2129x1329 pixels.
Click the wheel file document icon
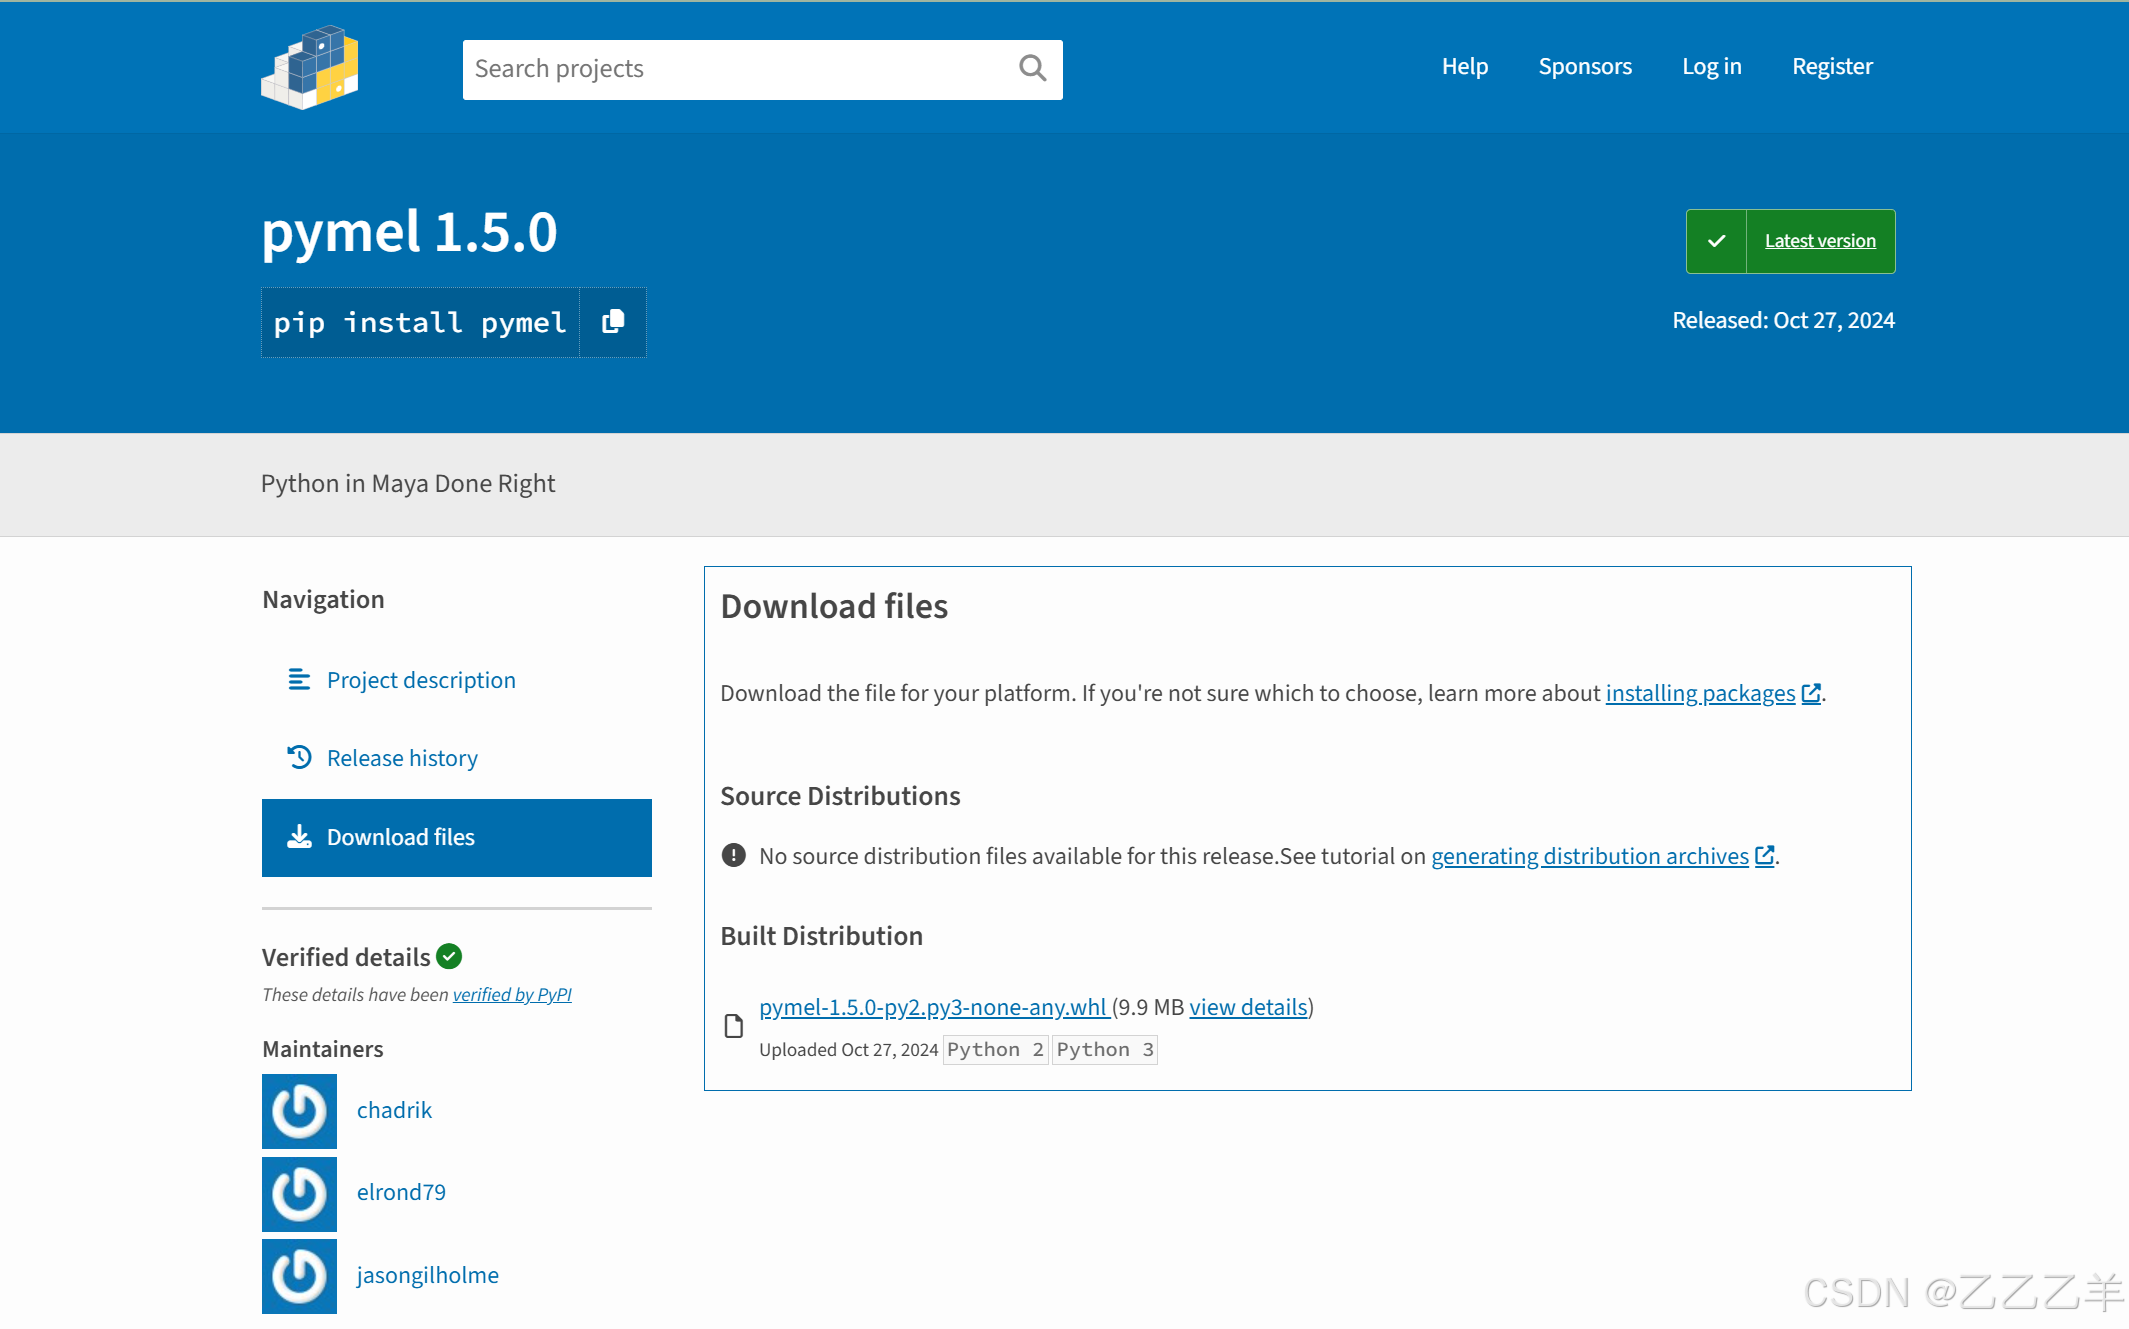[x=734, y=1026]
